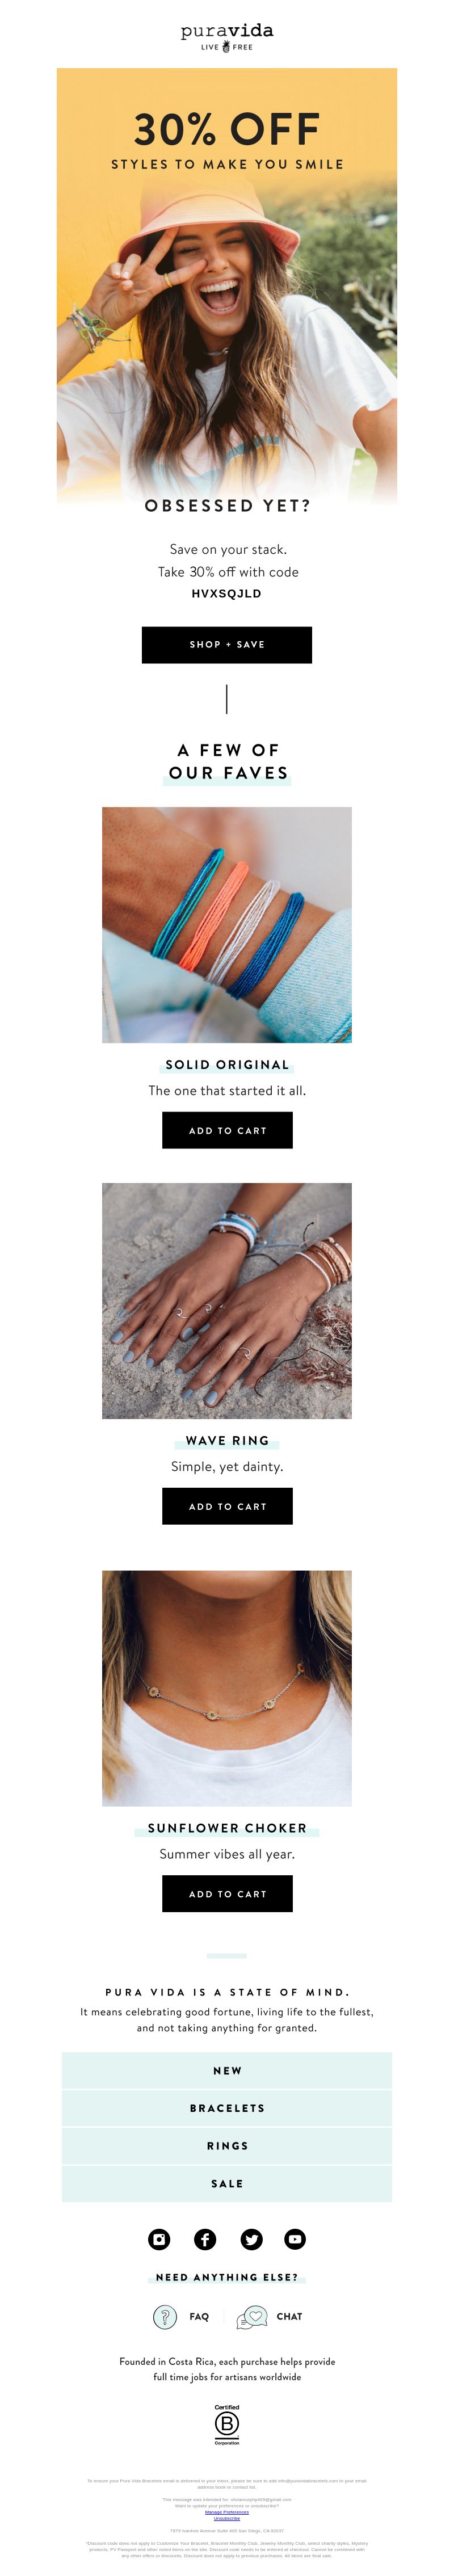Image resolution: width=454 pixels, height=2576 pixels.
Task: Click the Certified B Corporation logo
Action: [227, 2425]
